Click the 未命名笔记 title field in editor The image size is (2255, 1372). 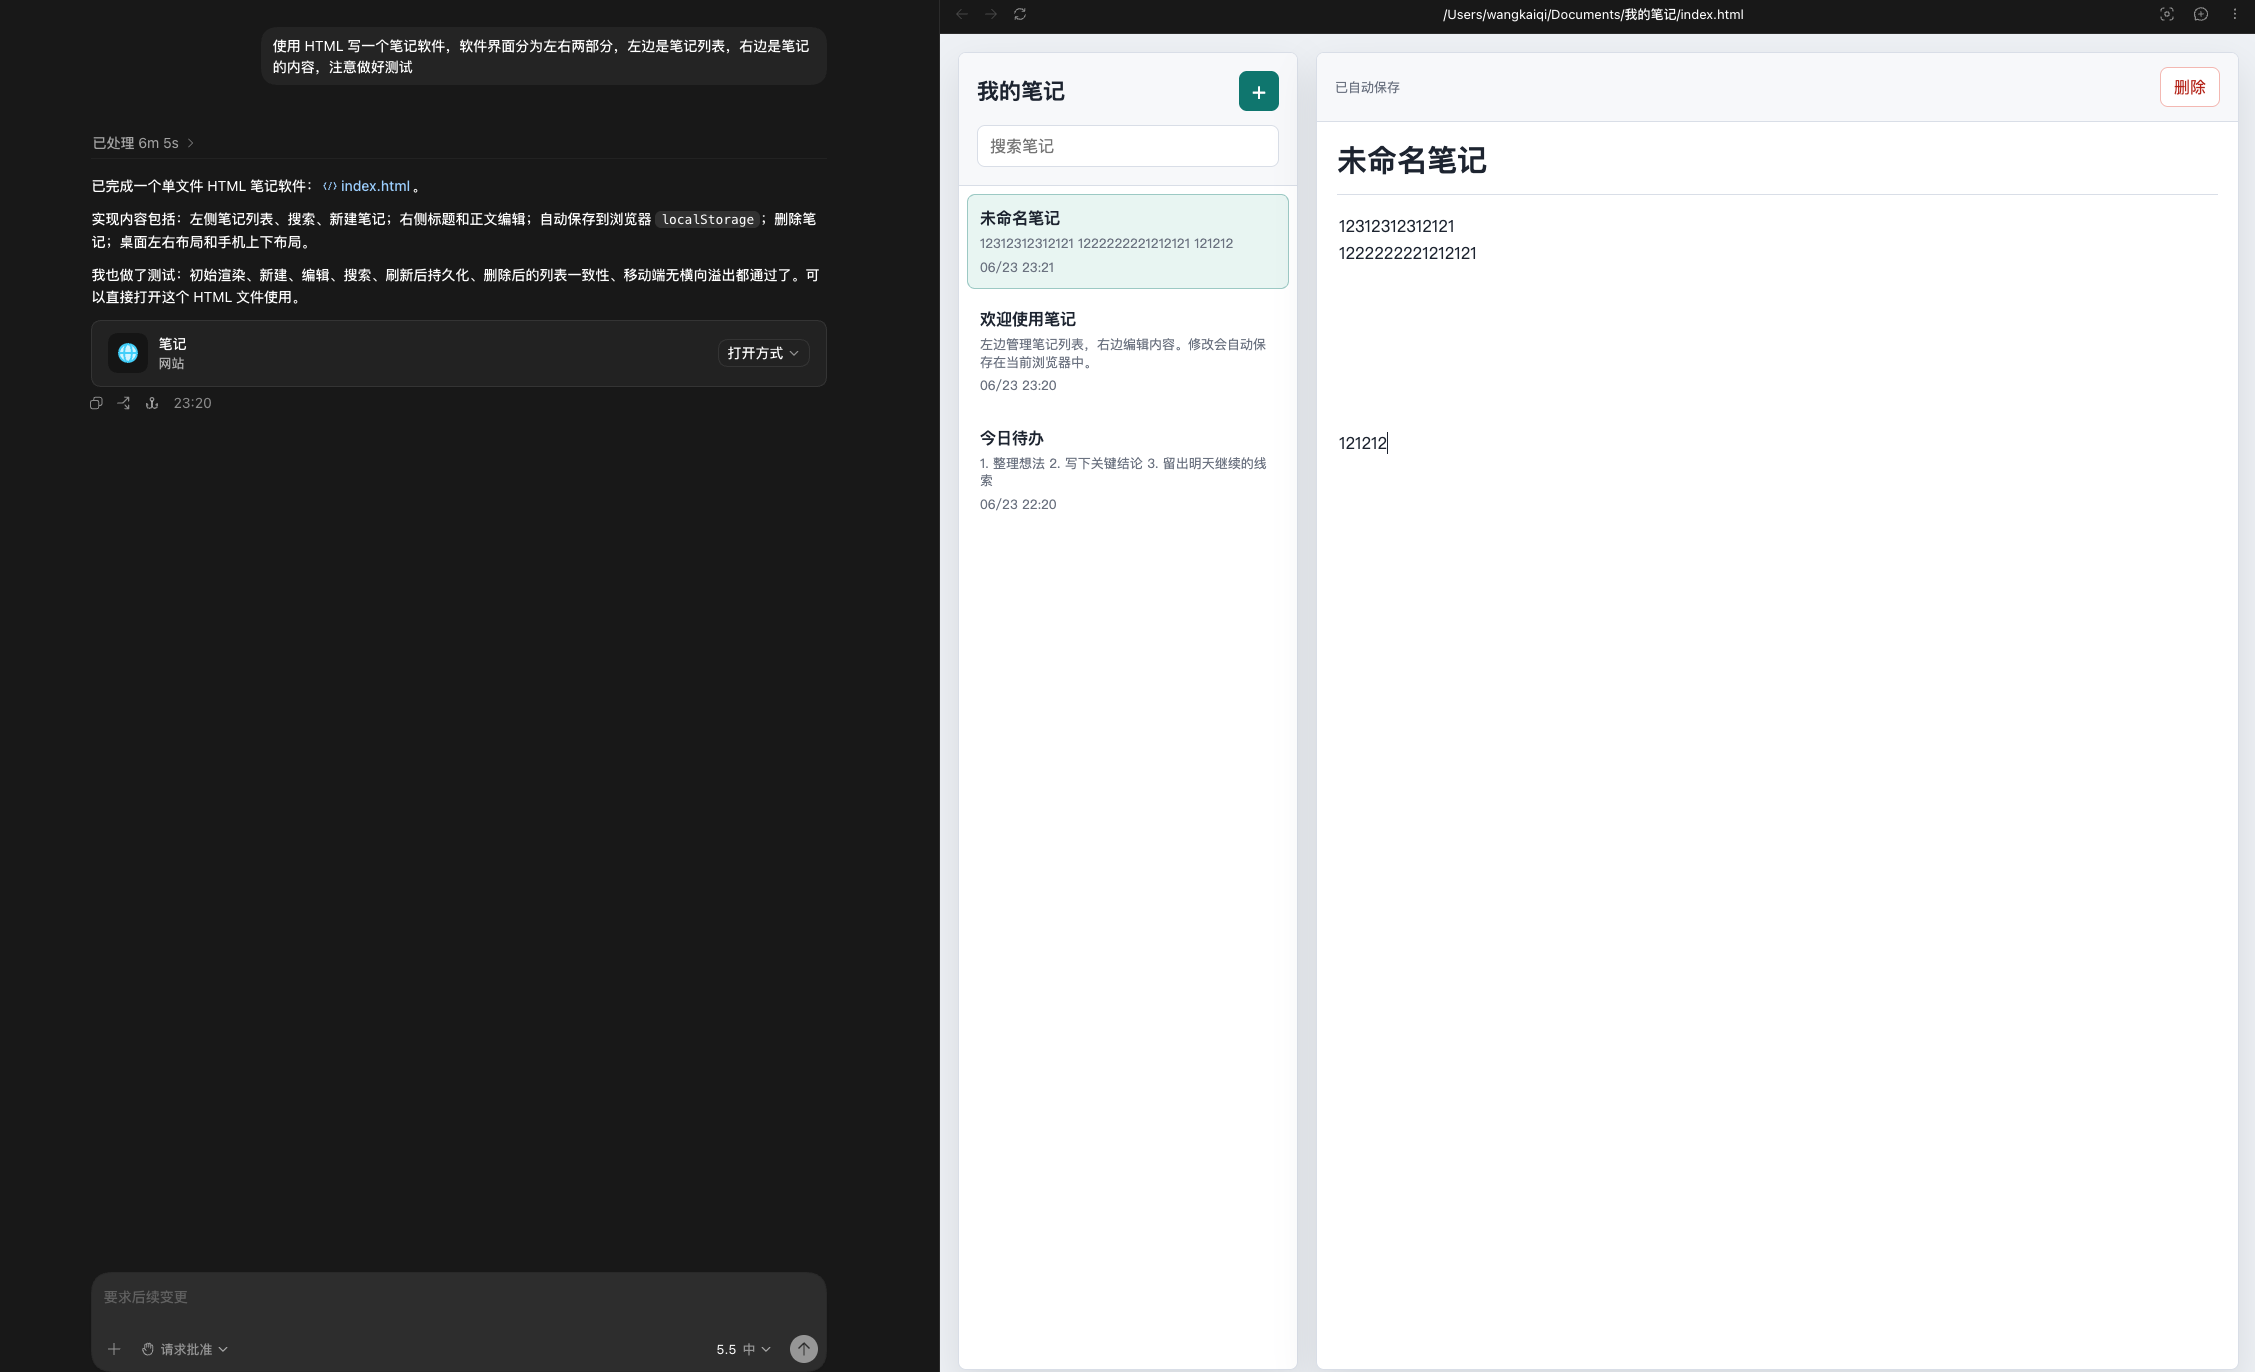(x=1777, y=160)
